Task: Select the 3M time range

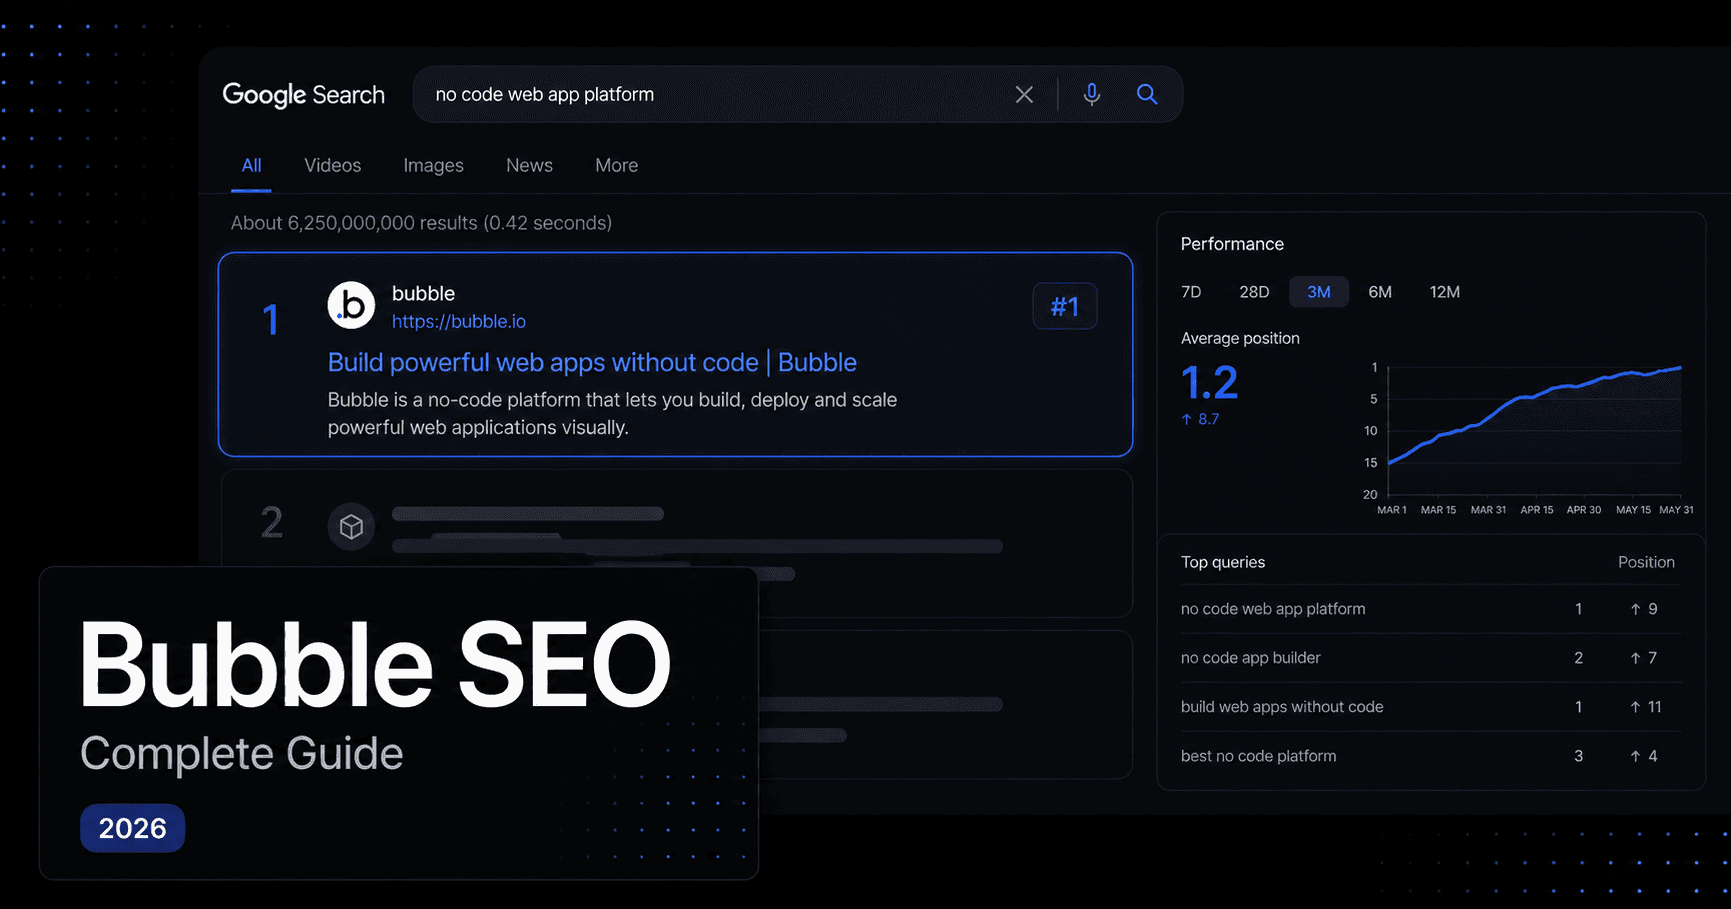Action: [x=1319, y=292]
